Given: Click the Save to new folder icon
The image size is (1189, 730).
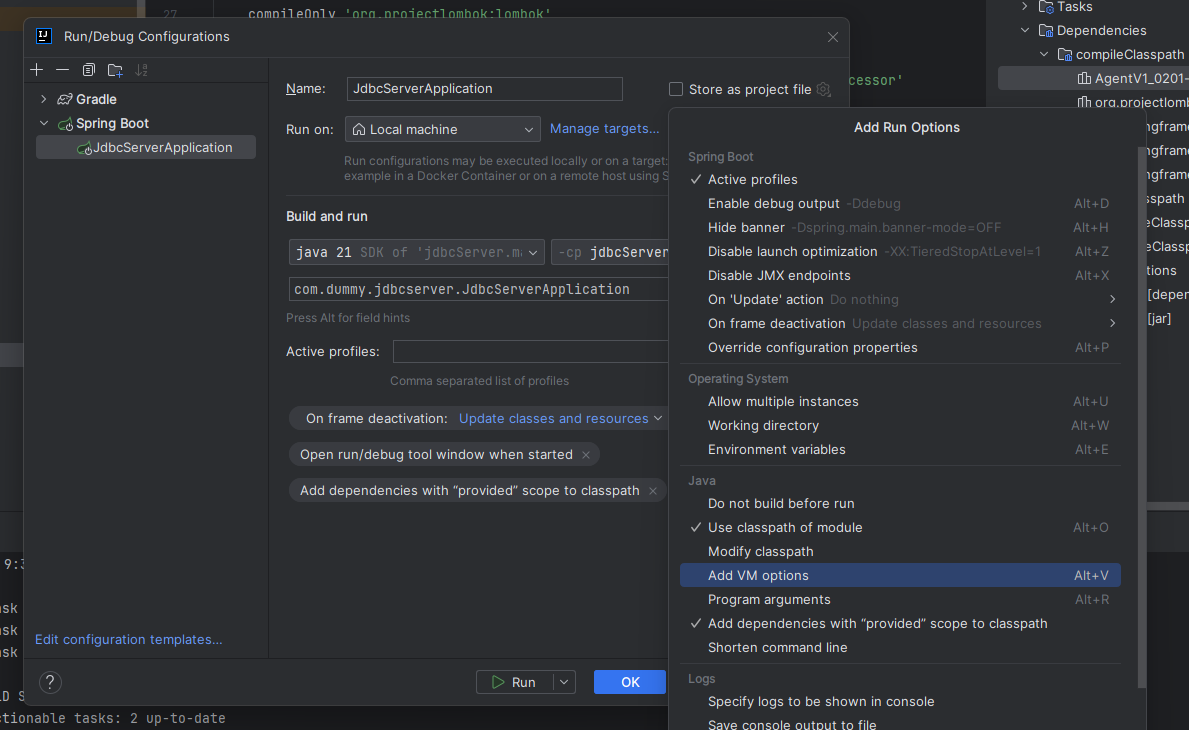Looking at the screenshot, I should [x=115, y=70].
